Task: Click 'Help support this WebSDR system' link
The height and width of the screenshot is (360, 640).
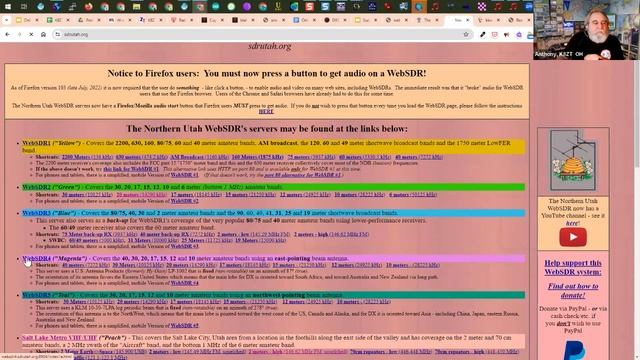Action: 573,267
